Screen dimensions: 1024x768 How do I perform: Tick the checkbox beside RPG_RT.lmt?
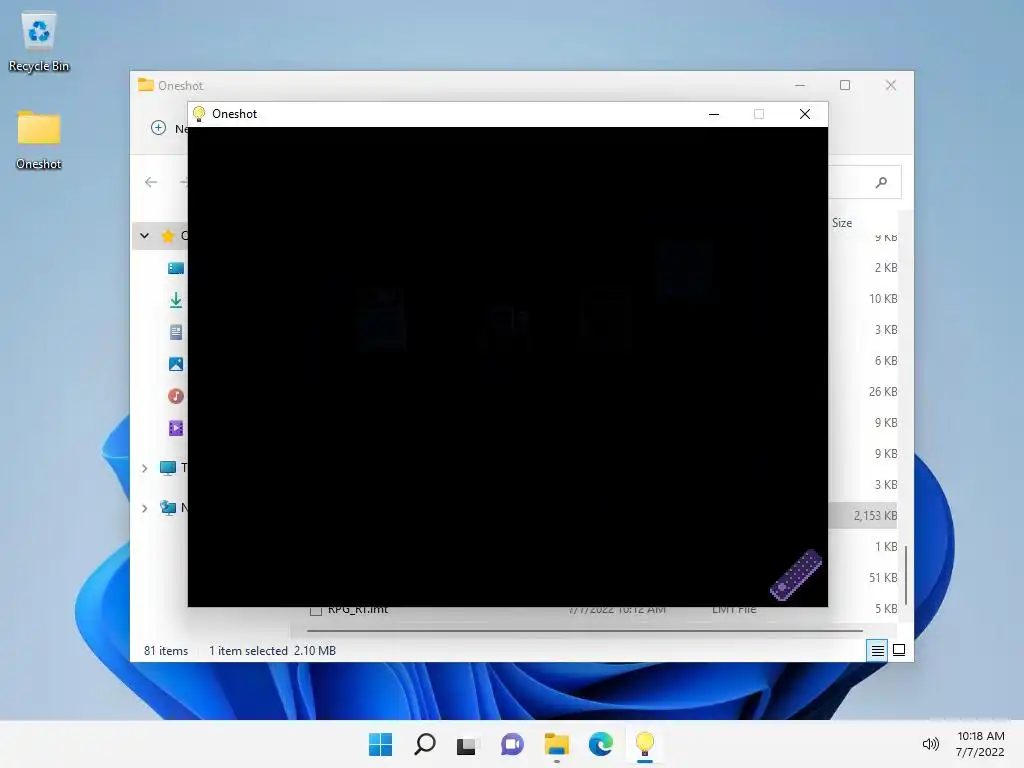tap(316, 611)
